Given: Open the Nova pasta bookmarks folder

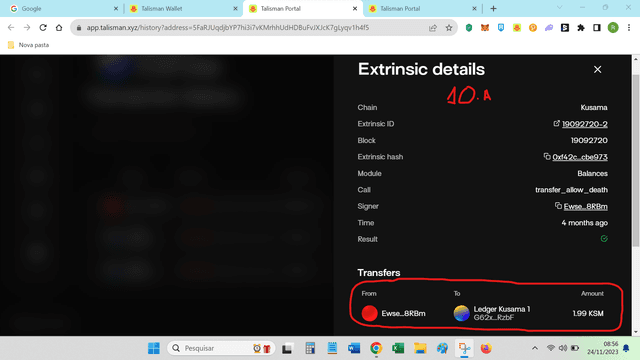Looking at the screenshot, I should tap(29, 45).
